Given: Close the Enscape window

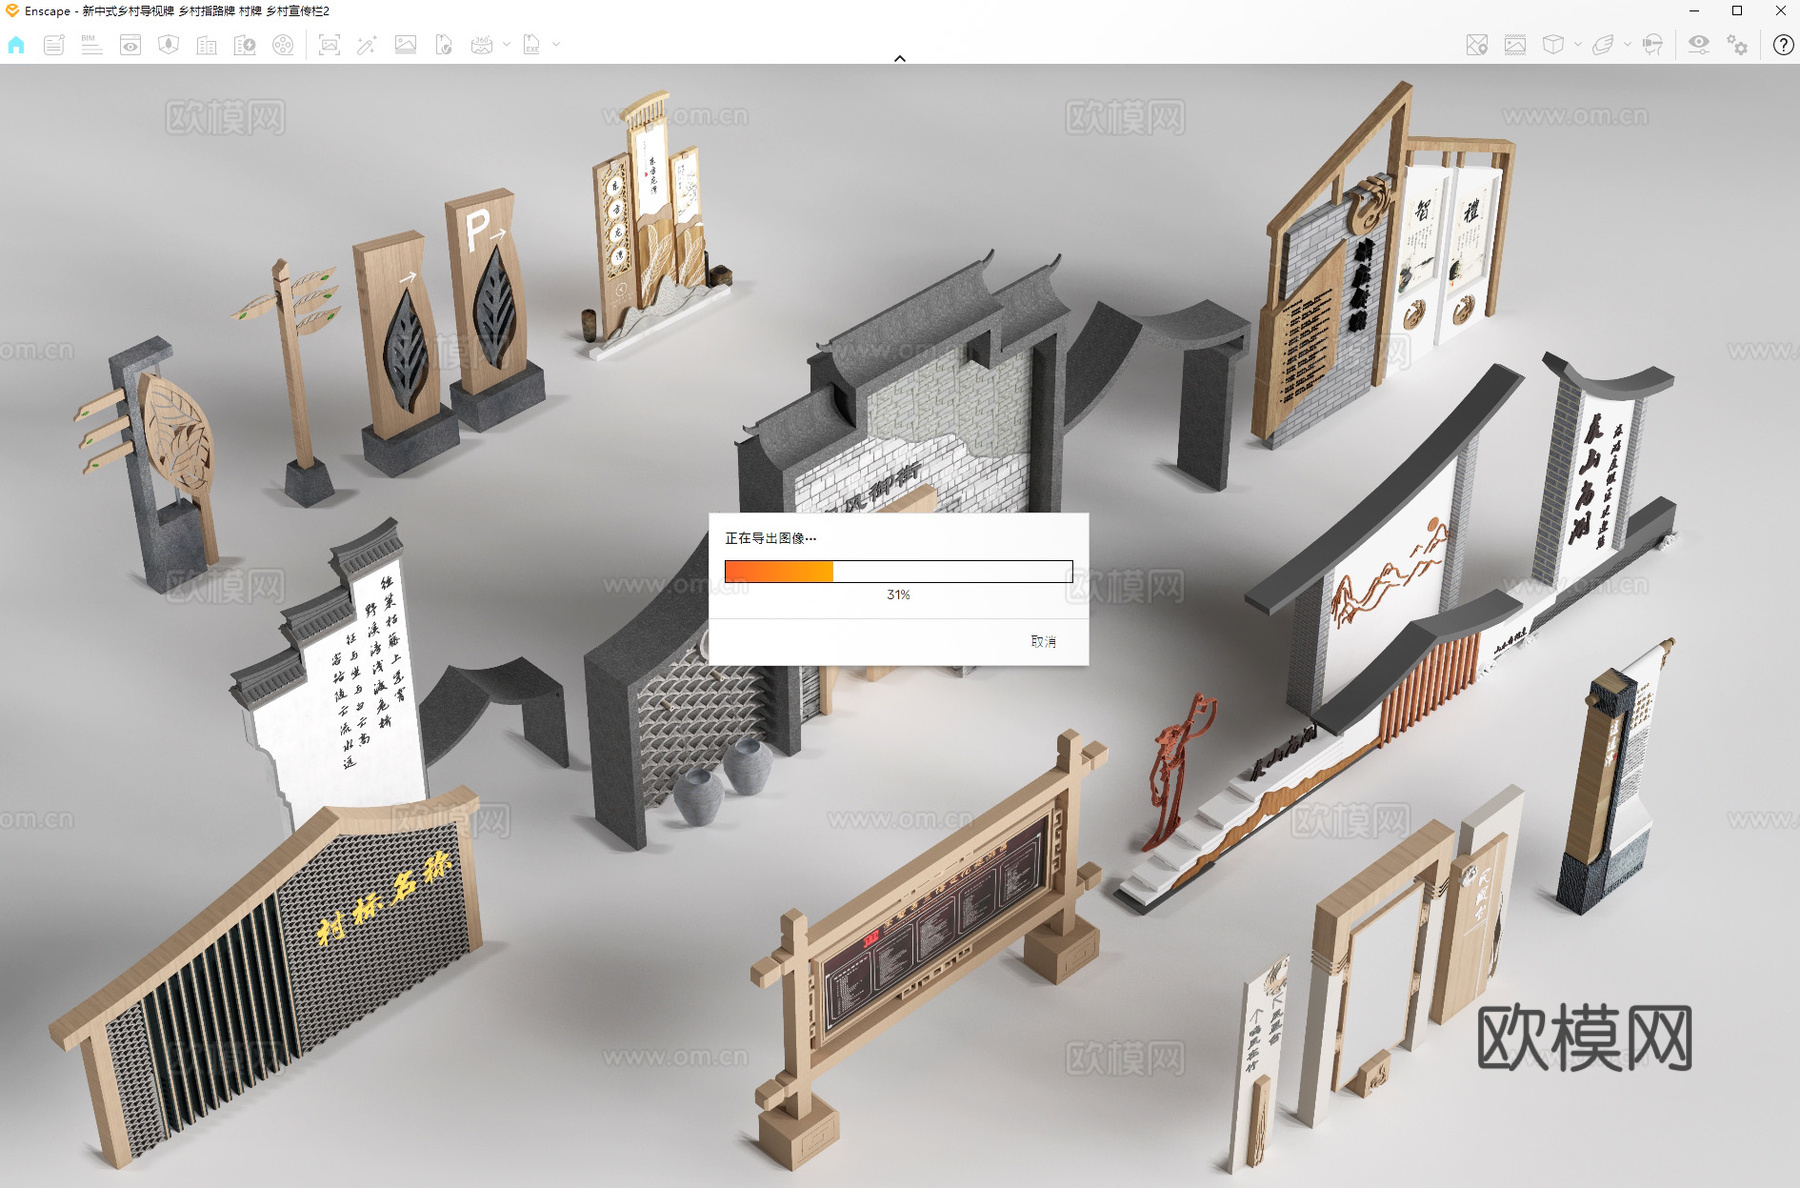Looking at the screenshot, I should (1781, 11).
